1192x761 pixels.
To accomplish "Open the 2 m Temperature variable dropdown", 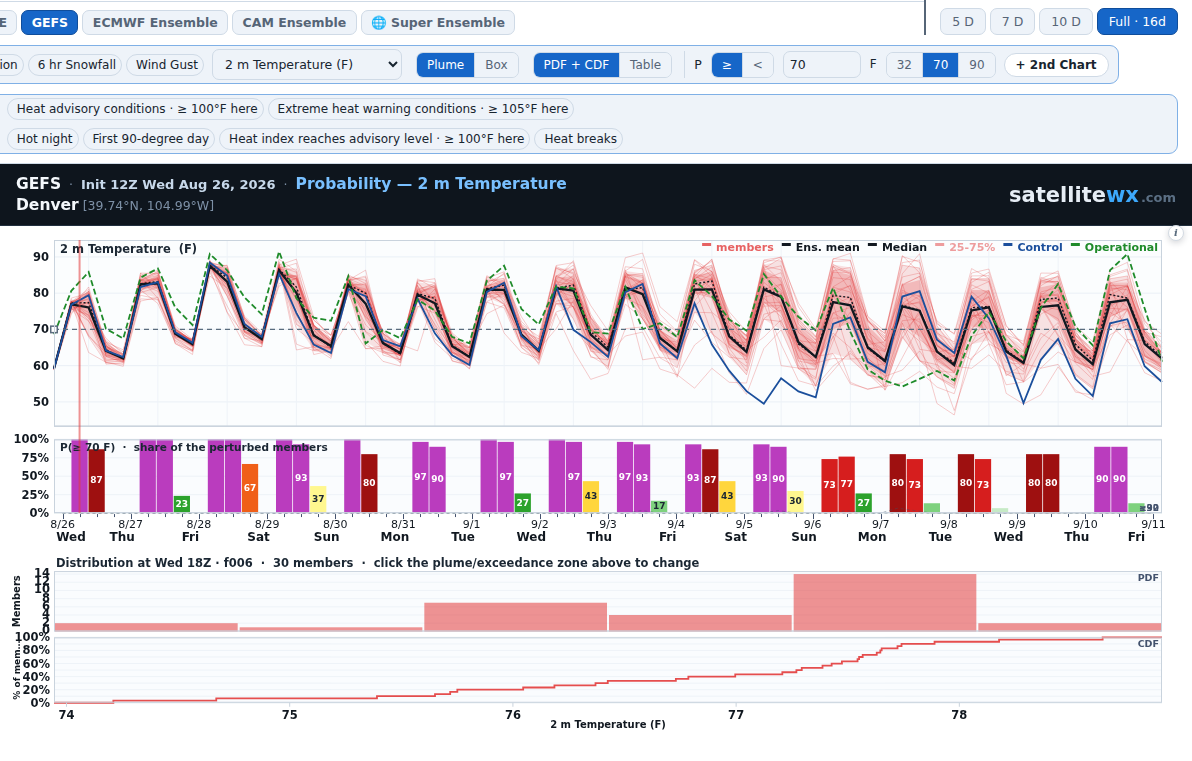I will coord(308,65).
